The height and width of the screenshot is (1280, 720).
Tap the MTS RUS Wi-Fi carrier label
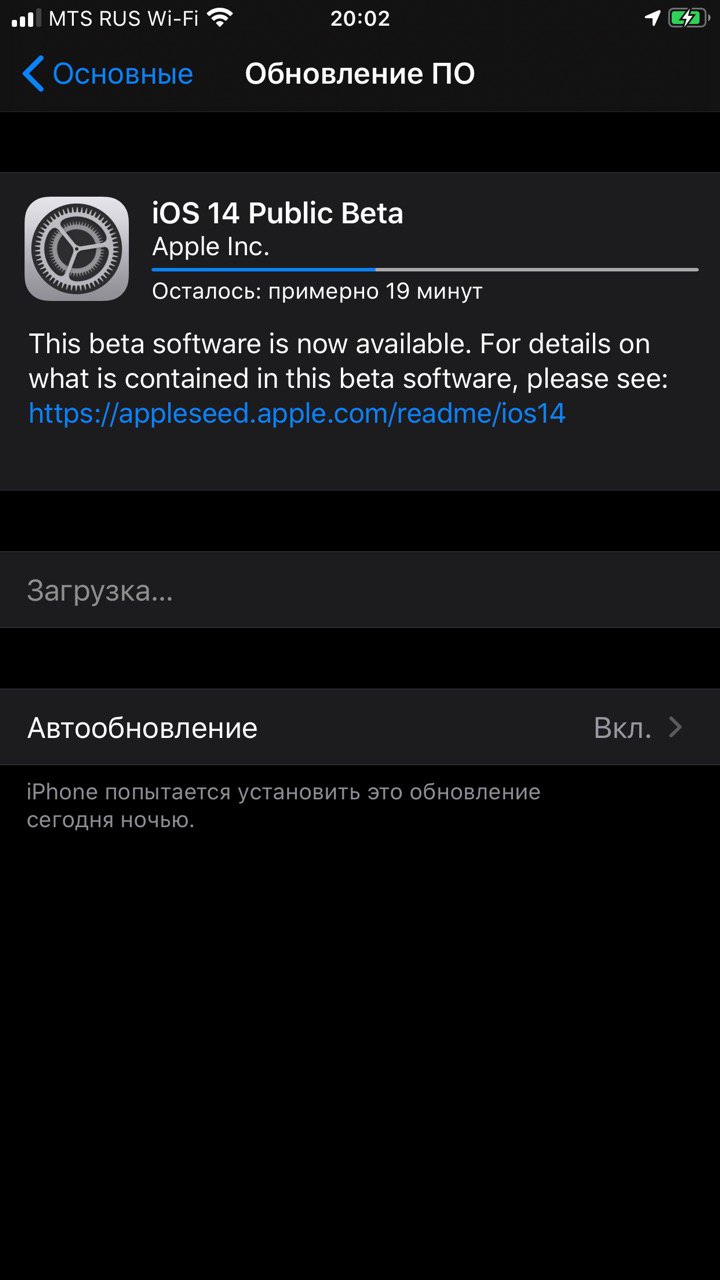coord(124,18)
